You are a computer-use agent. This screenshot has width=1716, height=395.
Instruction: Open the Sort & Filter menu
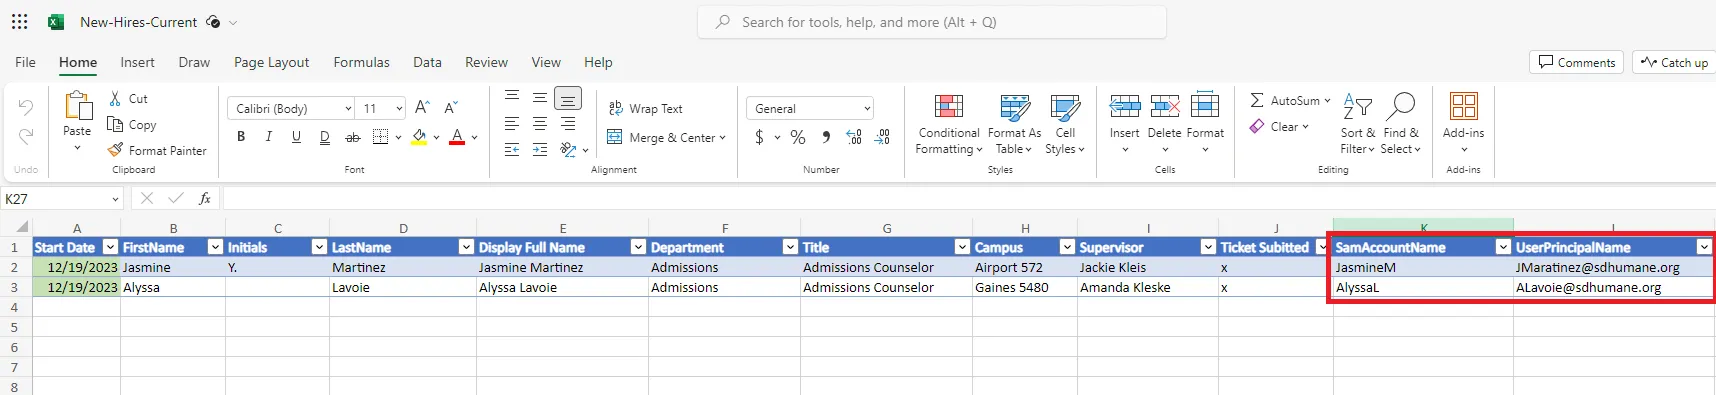(x=1357, y=124)
